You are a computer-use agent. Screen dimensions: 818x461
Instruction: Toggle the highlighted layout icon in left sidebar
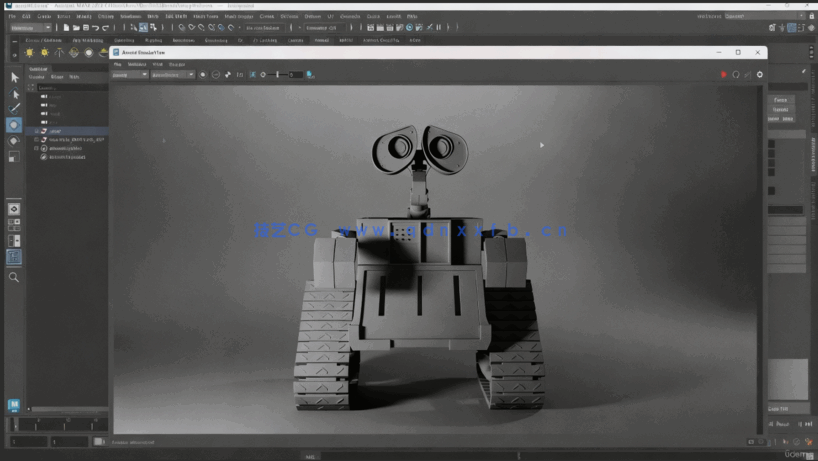[14, 257]
